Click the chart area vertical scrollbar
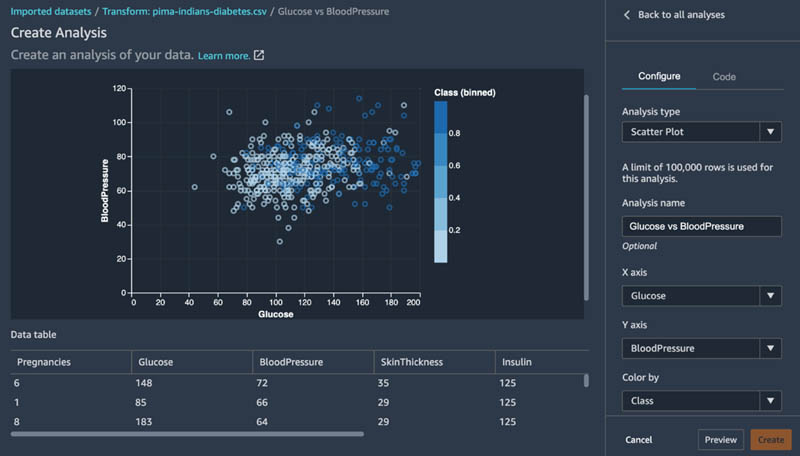The height and width of the screenshot is (456, 800). [x=586, y=197]
